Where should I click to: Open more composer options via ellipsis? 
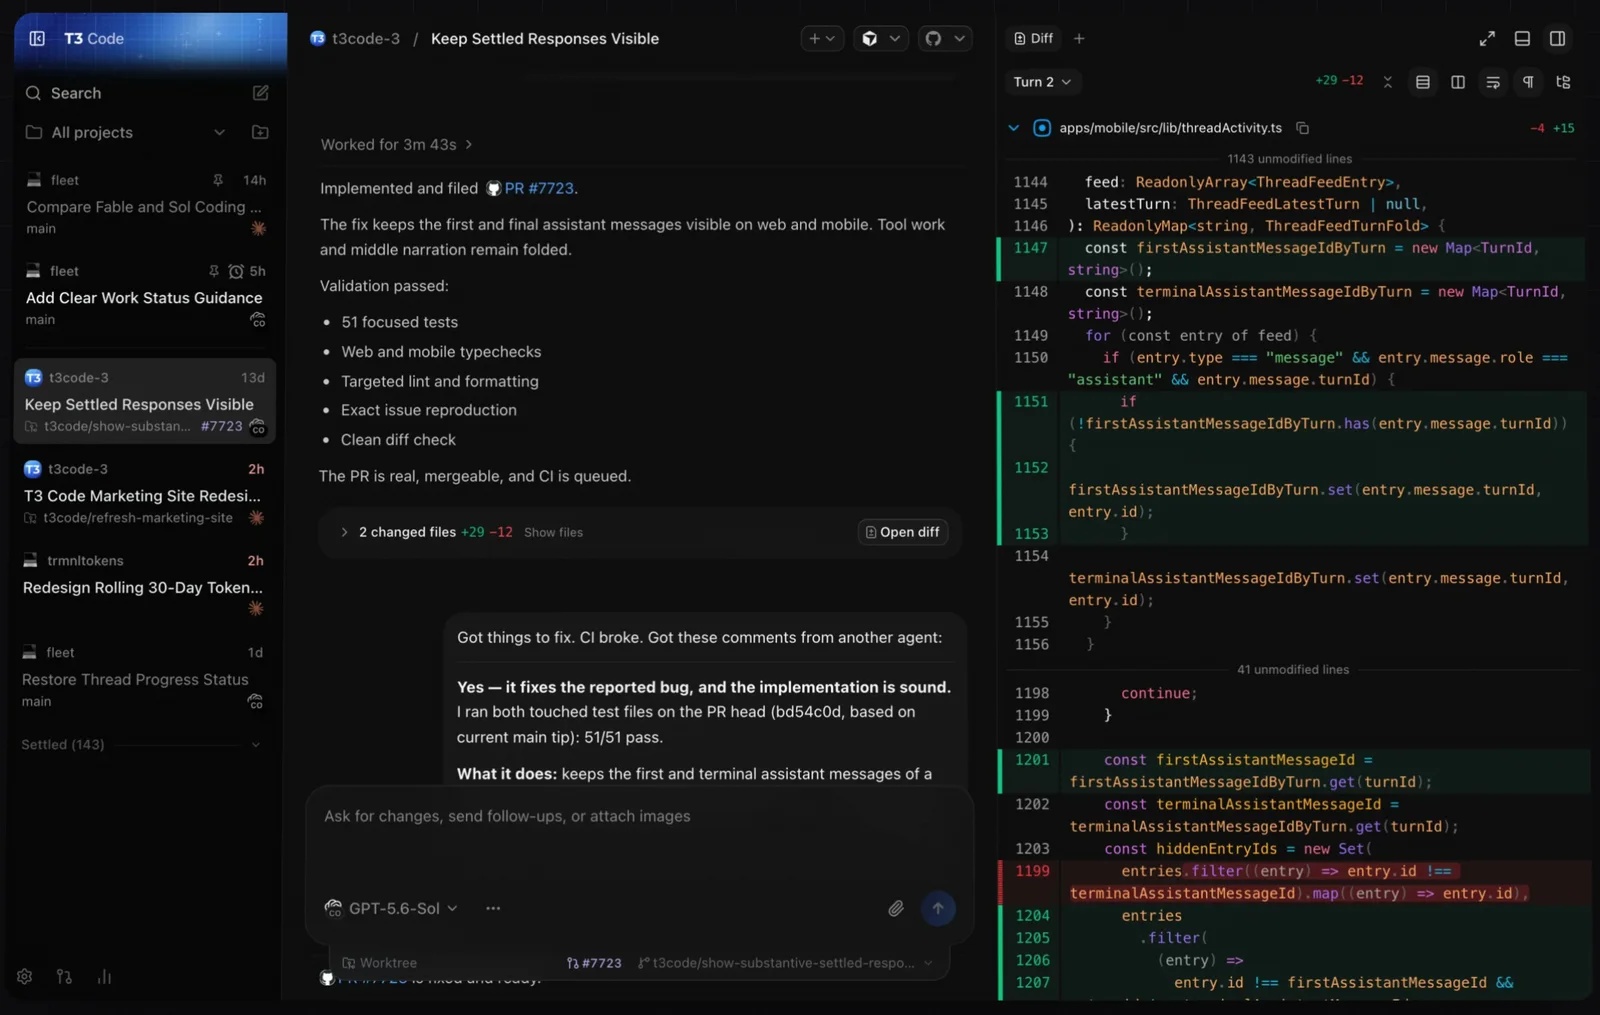[x=493, y=908]
